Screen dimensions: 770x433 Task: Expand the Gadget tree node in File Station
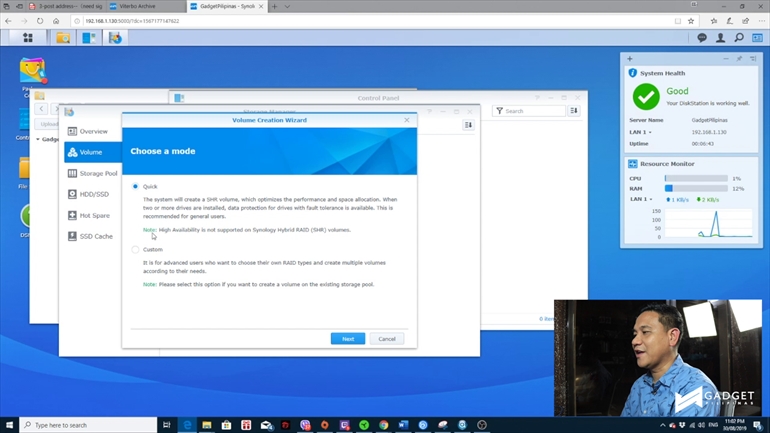point(38,139)
